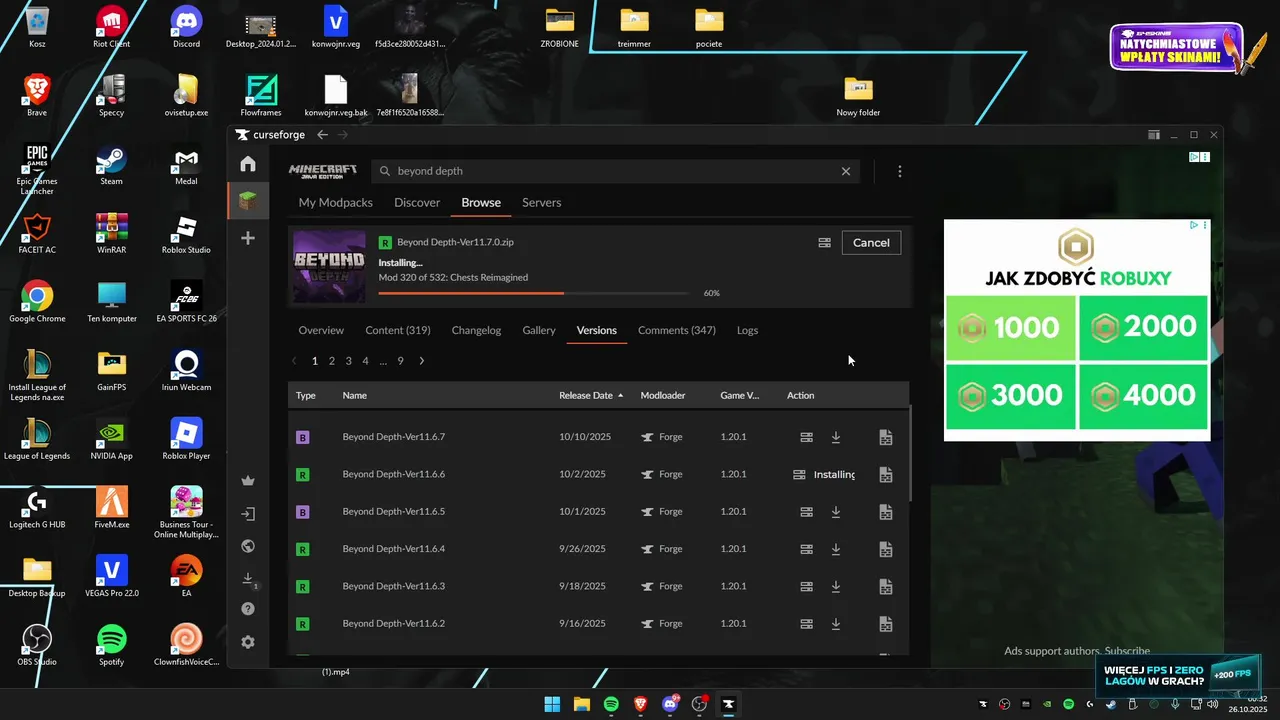Open the help question mark icon

coord(248,609)
